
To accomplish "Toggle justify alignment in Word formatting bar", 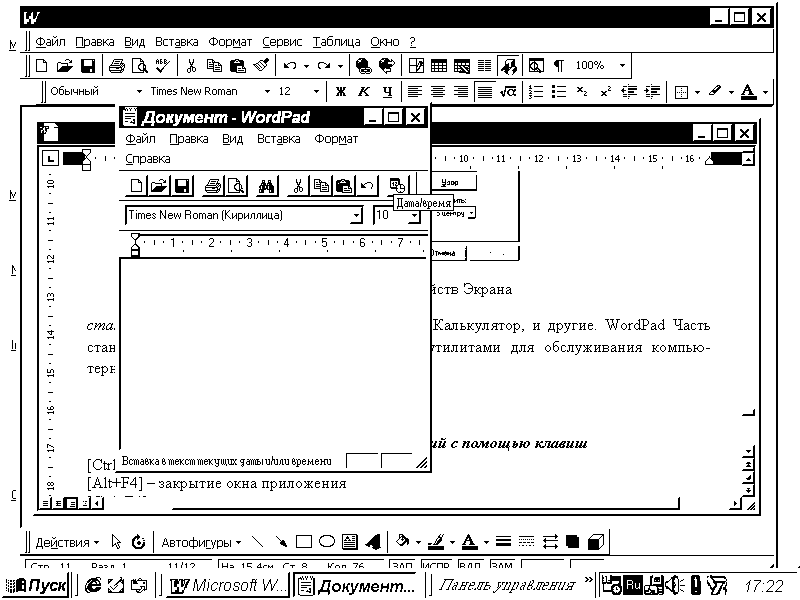I will tap(484, 91).
